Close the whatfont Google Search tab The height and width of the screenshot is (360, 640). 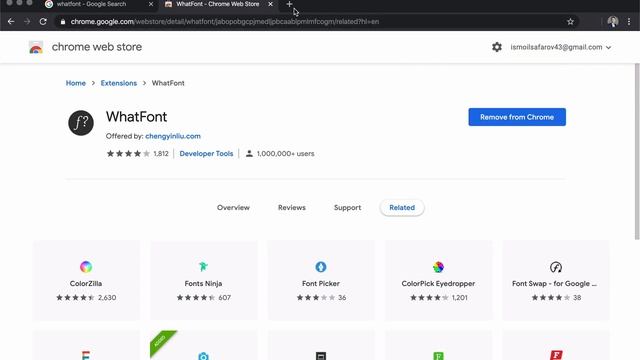(x=151, y=4)
